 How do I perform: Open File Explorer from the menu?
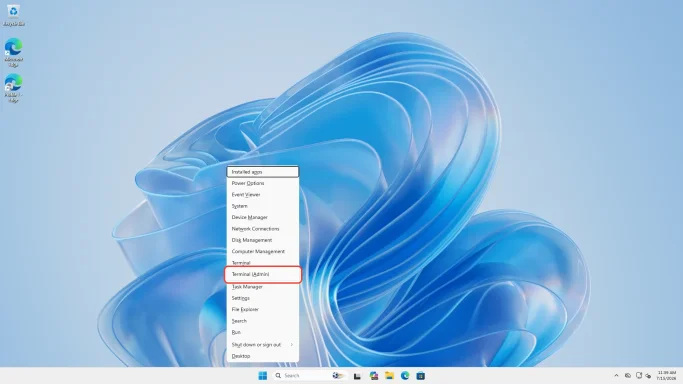tap(263, 310)
